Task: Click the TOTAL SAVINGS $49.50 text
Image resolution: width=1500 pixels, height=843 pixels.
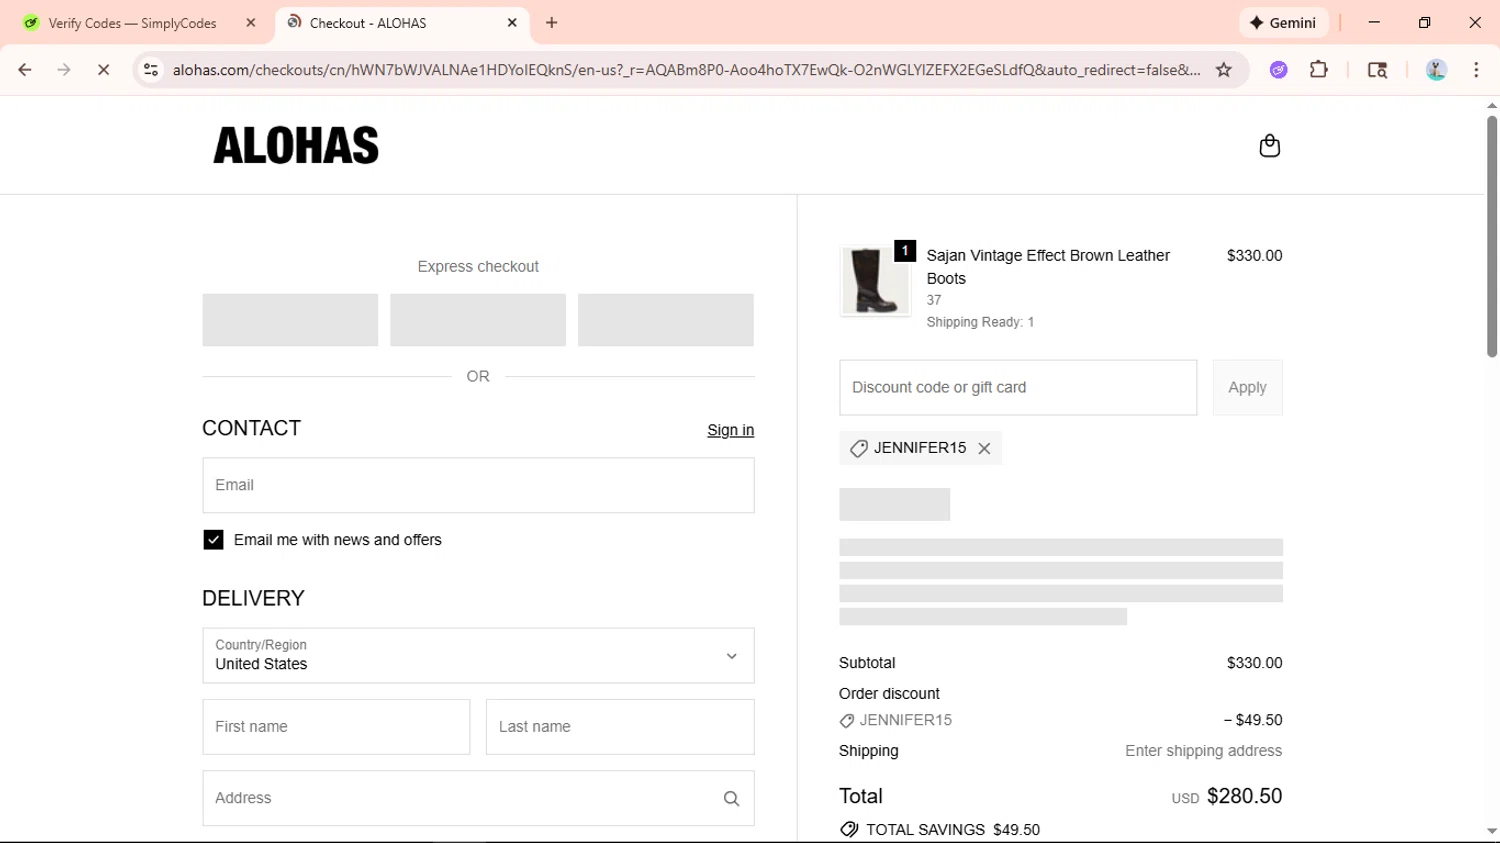Action: click(952, 830)
